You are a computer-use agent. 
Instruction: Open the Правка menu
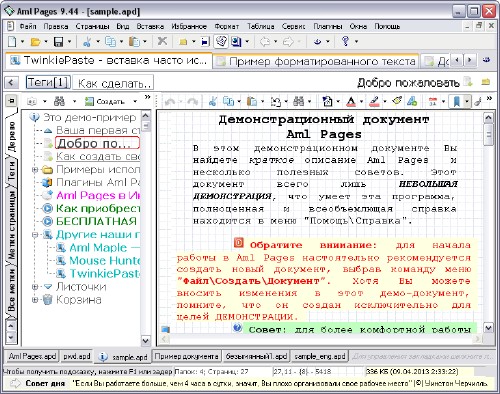[x=56, y=26]
